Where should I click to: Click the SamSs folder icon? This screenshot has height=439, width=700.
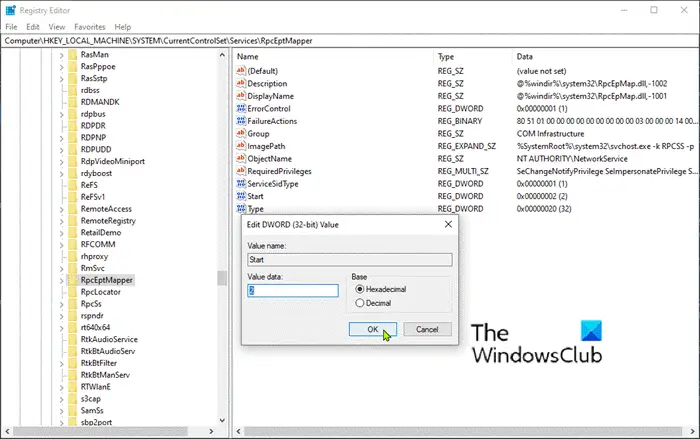[x=73, y=410]
